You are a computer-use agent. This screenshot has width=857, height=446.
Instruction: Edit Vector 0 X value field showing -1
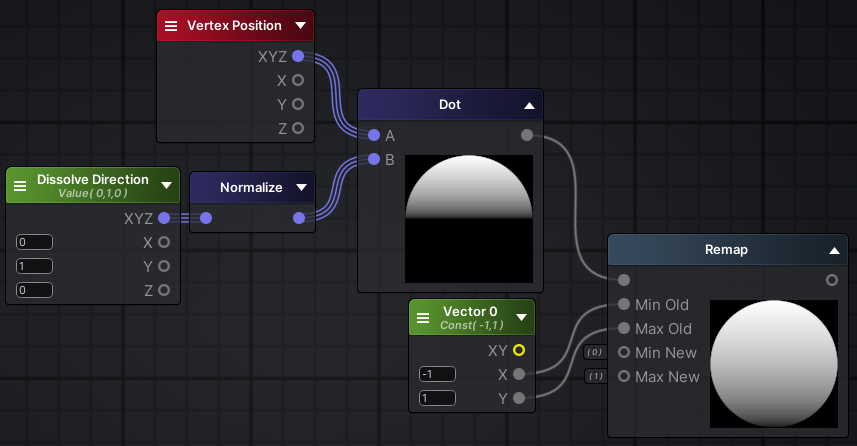(x=437, y=374)
